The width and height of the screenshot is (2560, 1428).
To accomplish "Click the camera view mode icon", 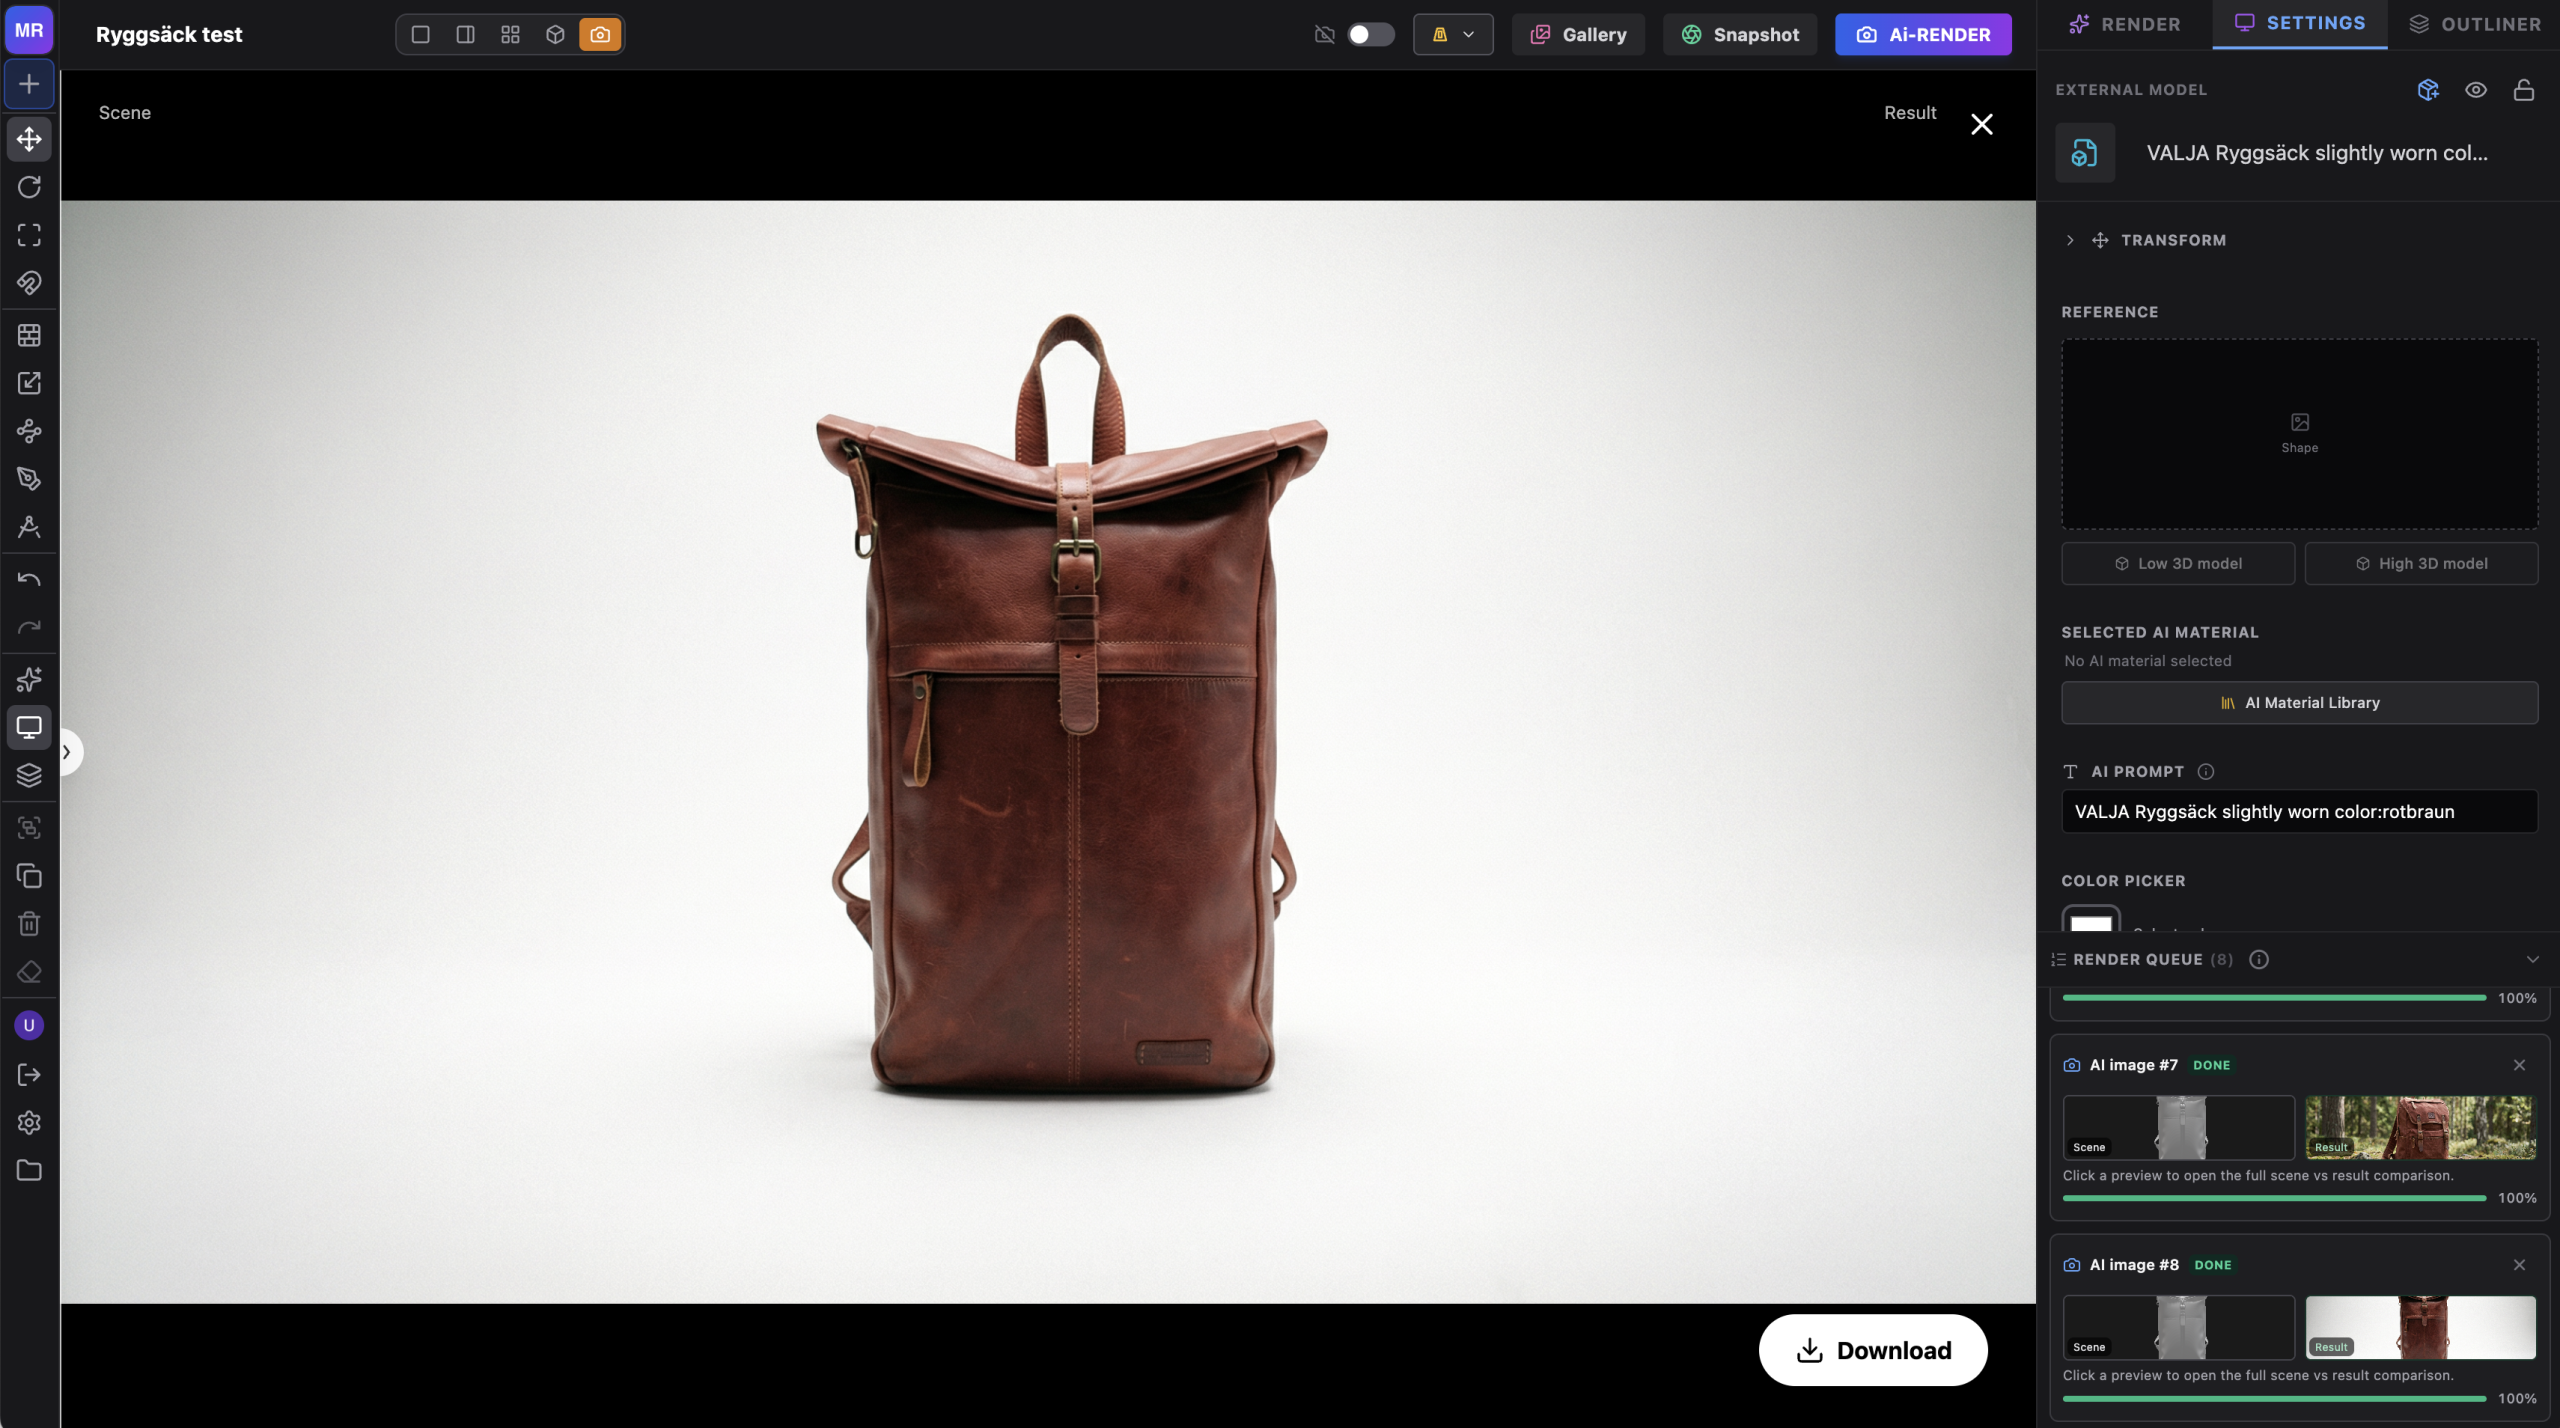I will (600, 35).
